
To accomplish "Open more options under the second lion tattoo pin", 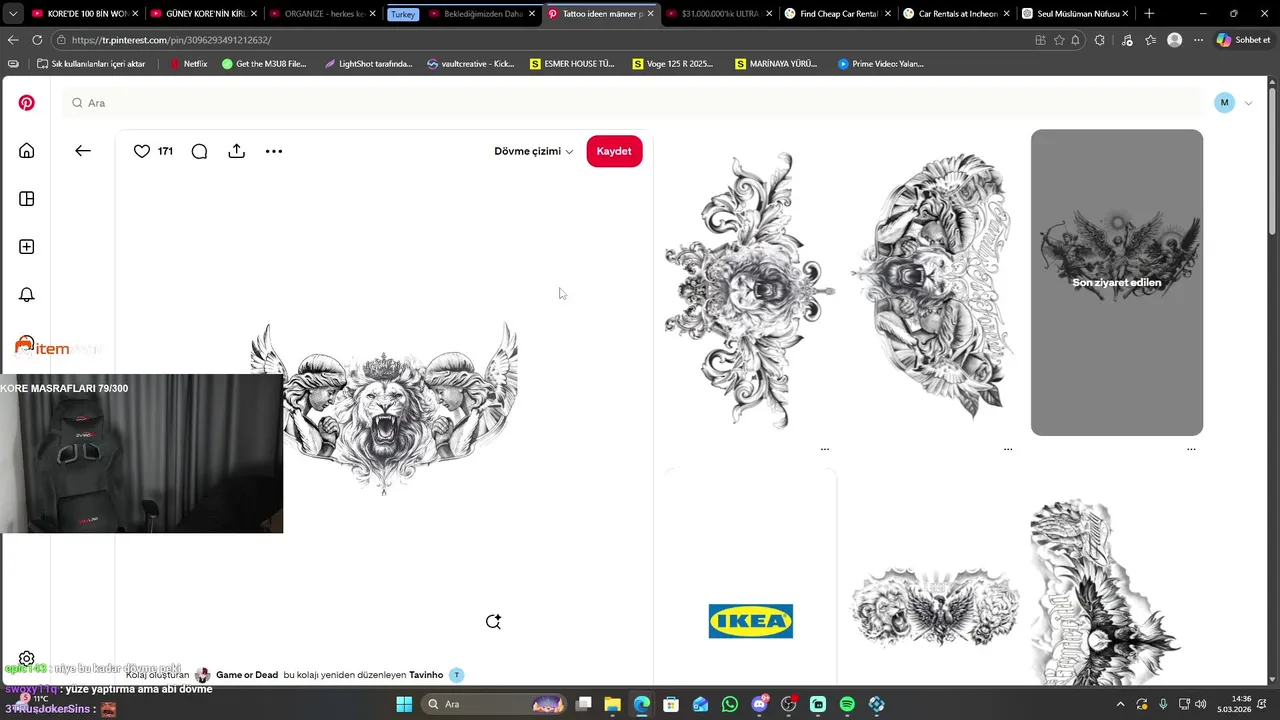I will 1008,449.
